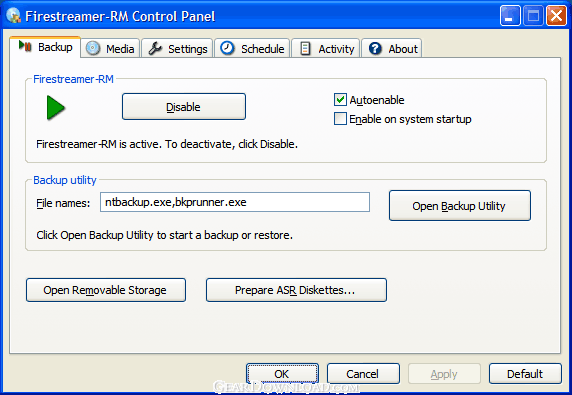Click the 'Firestreamer-RM' group title
Viewport: 572px width, 395px height.
click(x=73, y=79)
